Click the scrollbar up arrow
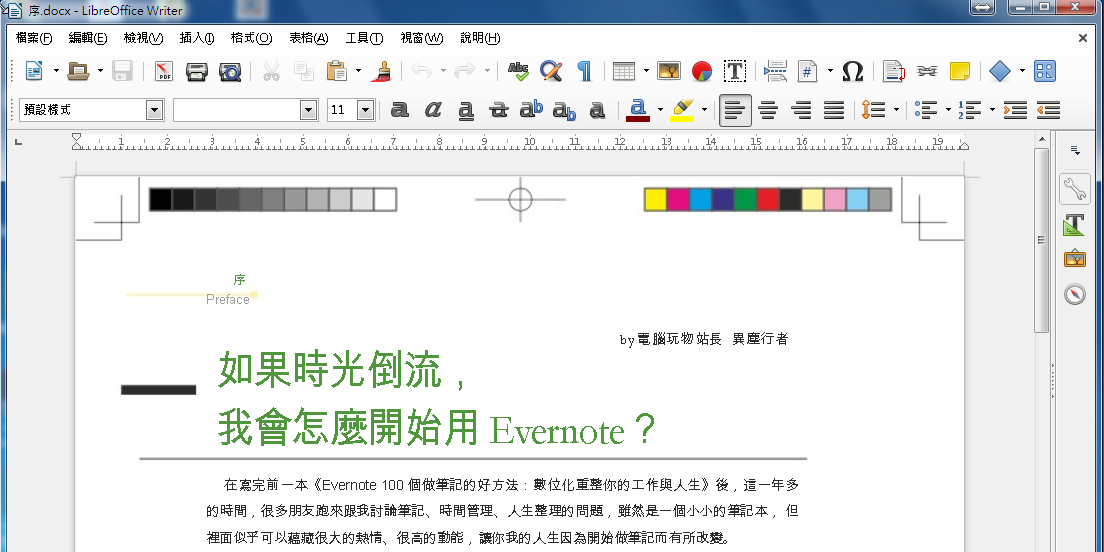This screenshot has width=1104, height=552. 1041,140
